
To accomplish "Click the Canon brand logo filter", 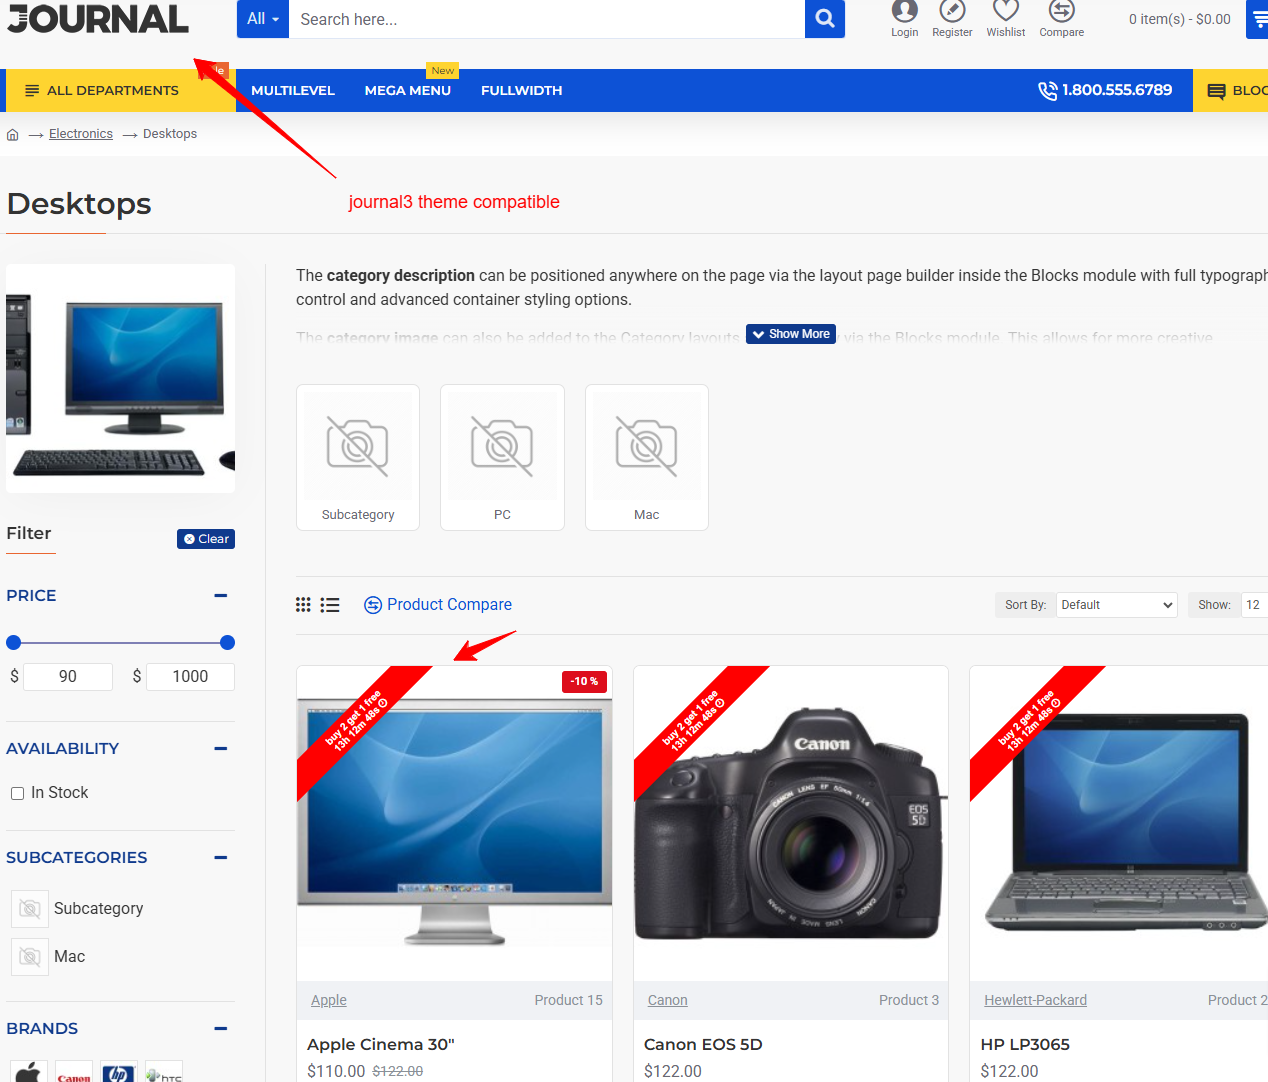I will [x=74, y=1072].
